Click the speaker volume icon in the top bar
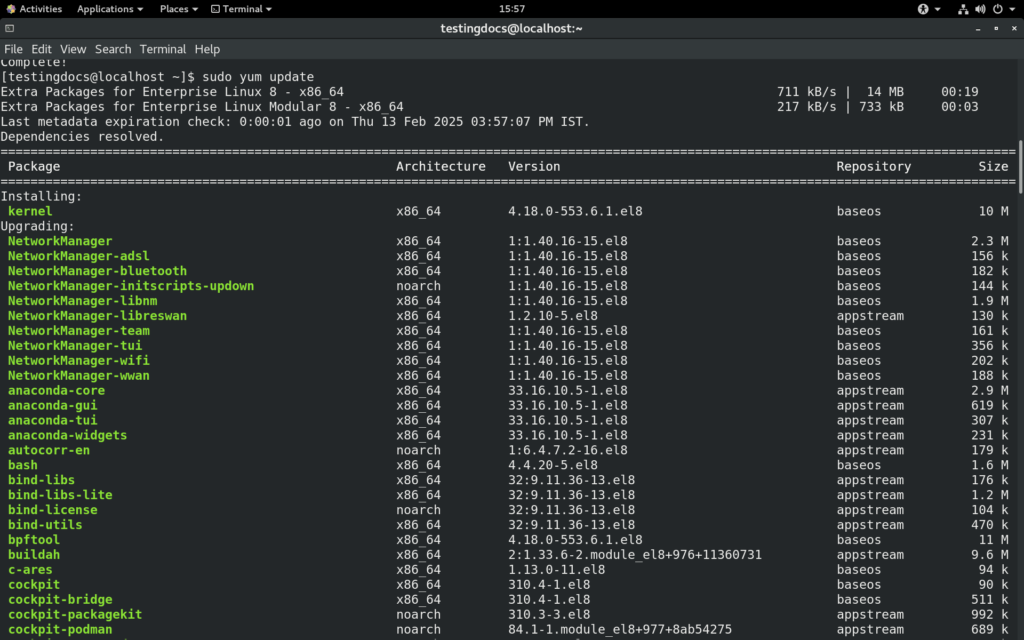1024x640 pixels. tap(980, 9)
